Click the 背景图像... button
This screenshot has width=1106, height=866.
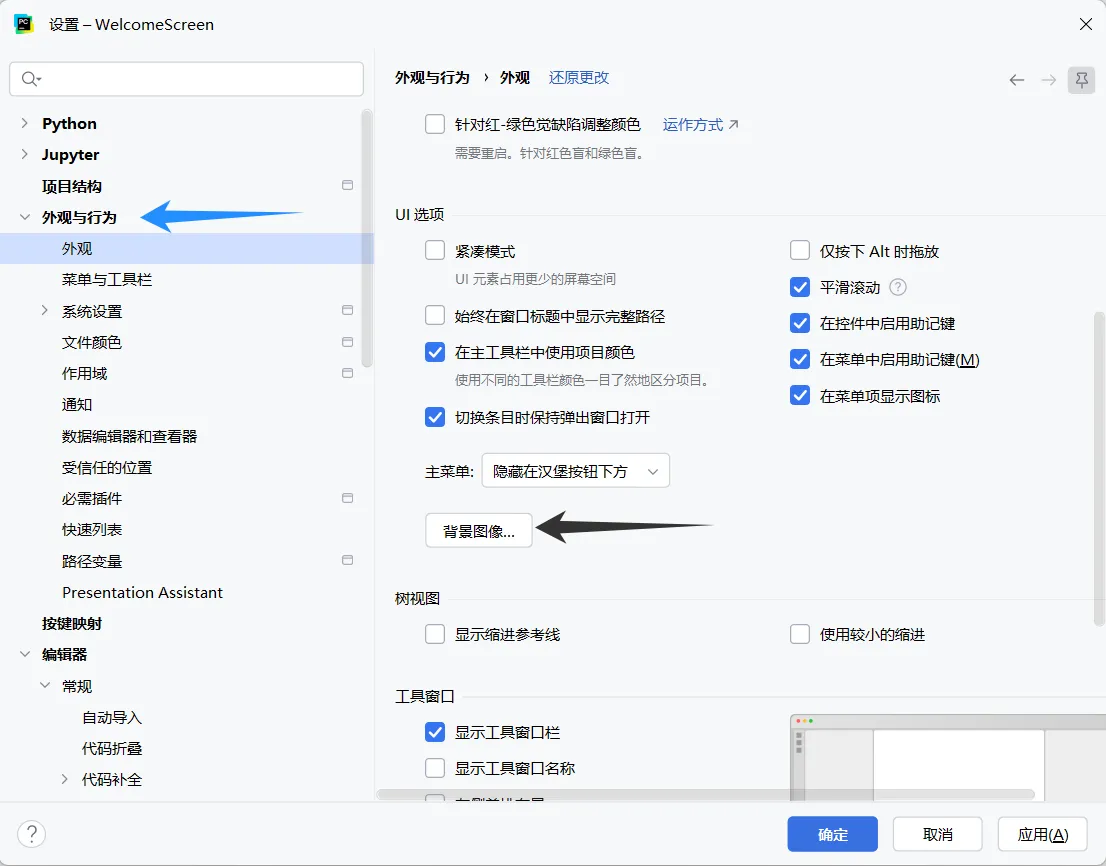tap(479, 531)
